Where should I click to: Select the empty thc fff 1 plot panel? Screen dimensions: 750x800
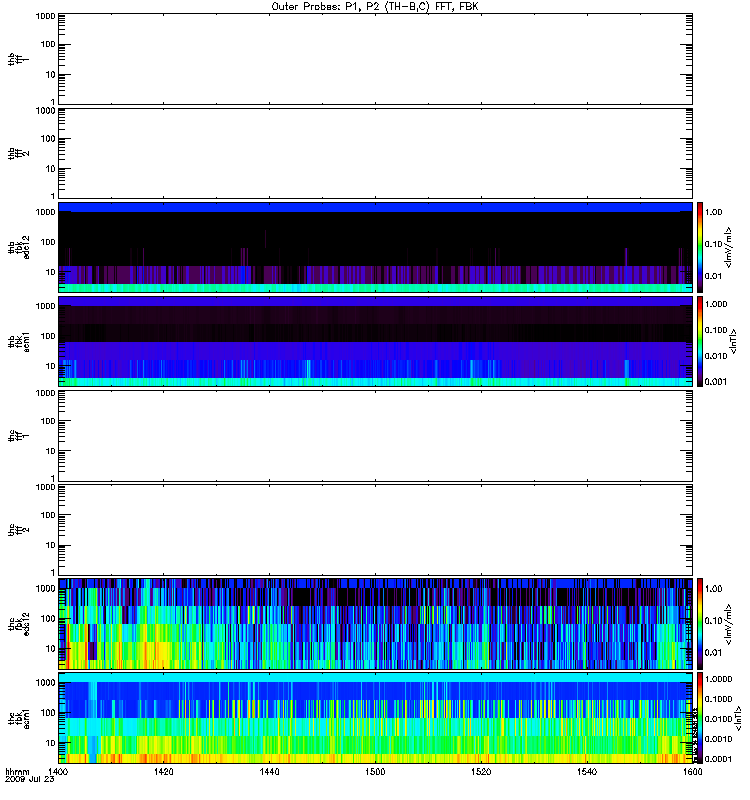375,436
